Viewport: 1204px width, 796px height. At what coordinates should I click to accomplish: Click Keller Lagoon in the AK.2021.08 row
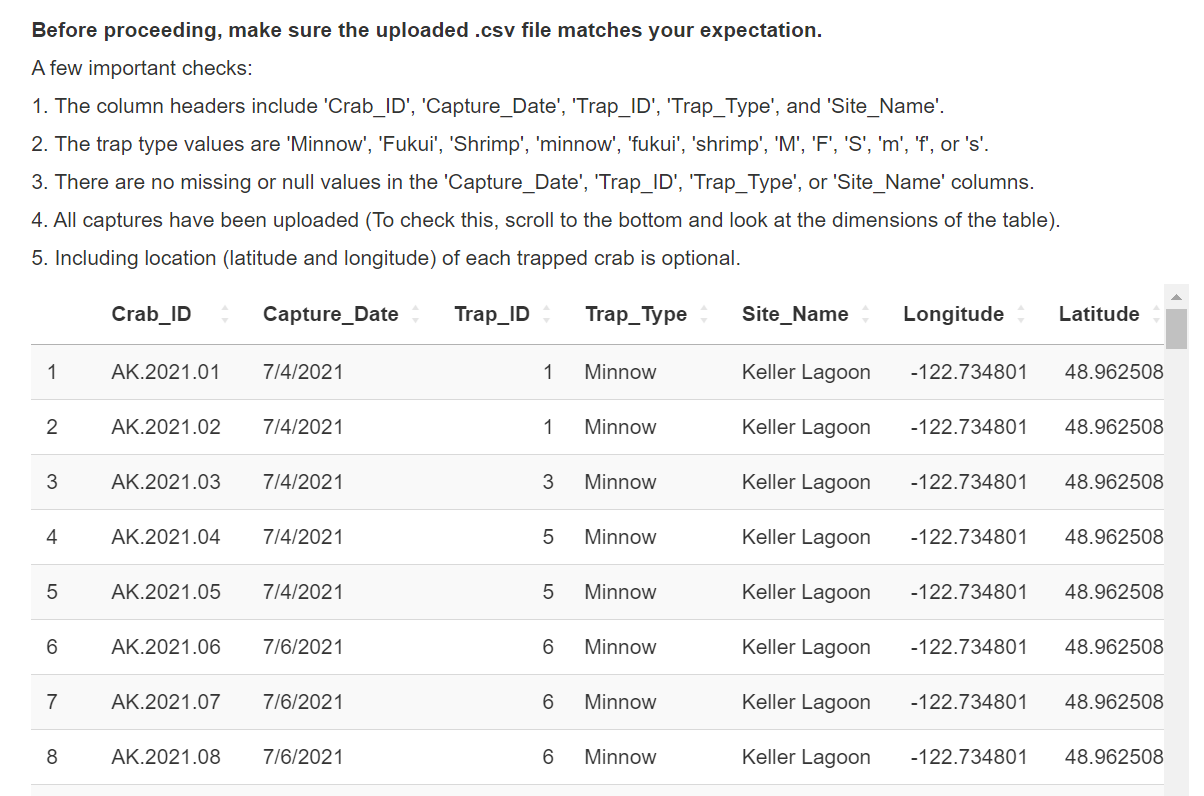click(806, 757)
